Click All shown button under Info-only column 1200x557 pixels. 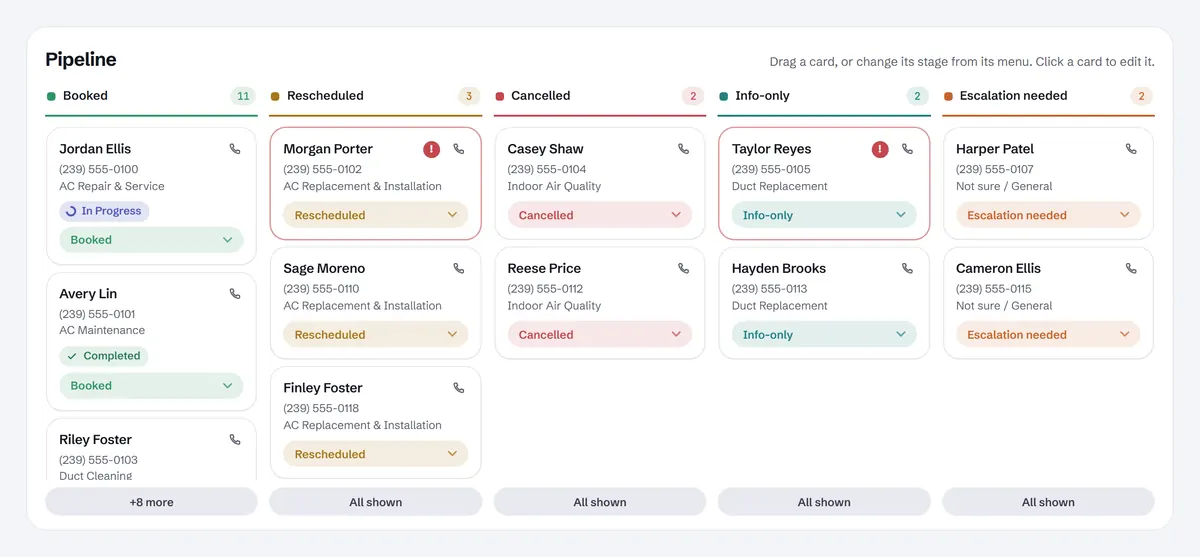824,502
